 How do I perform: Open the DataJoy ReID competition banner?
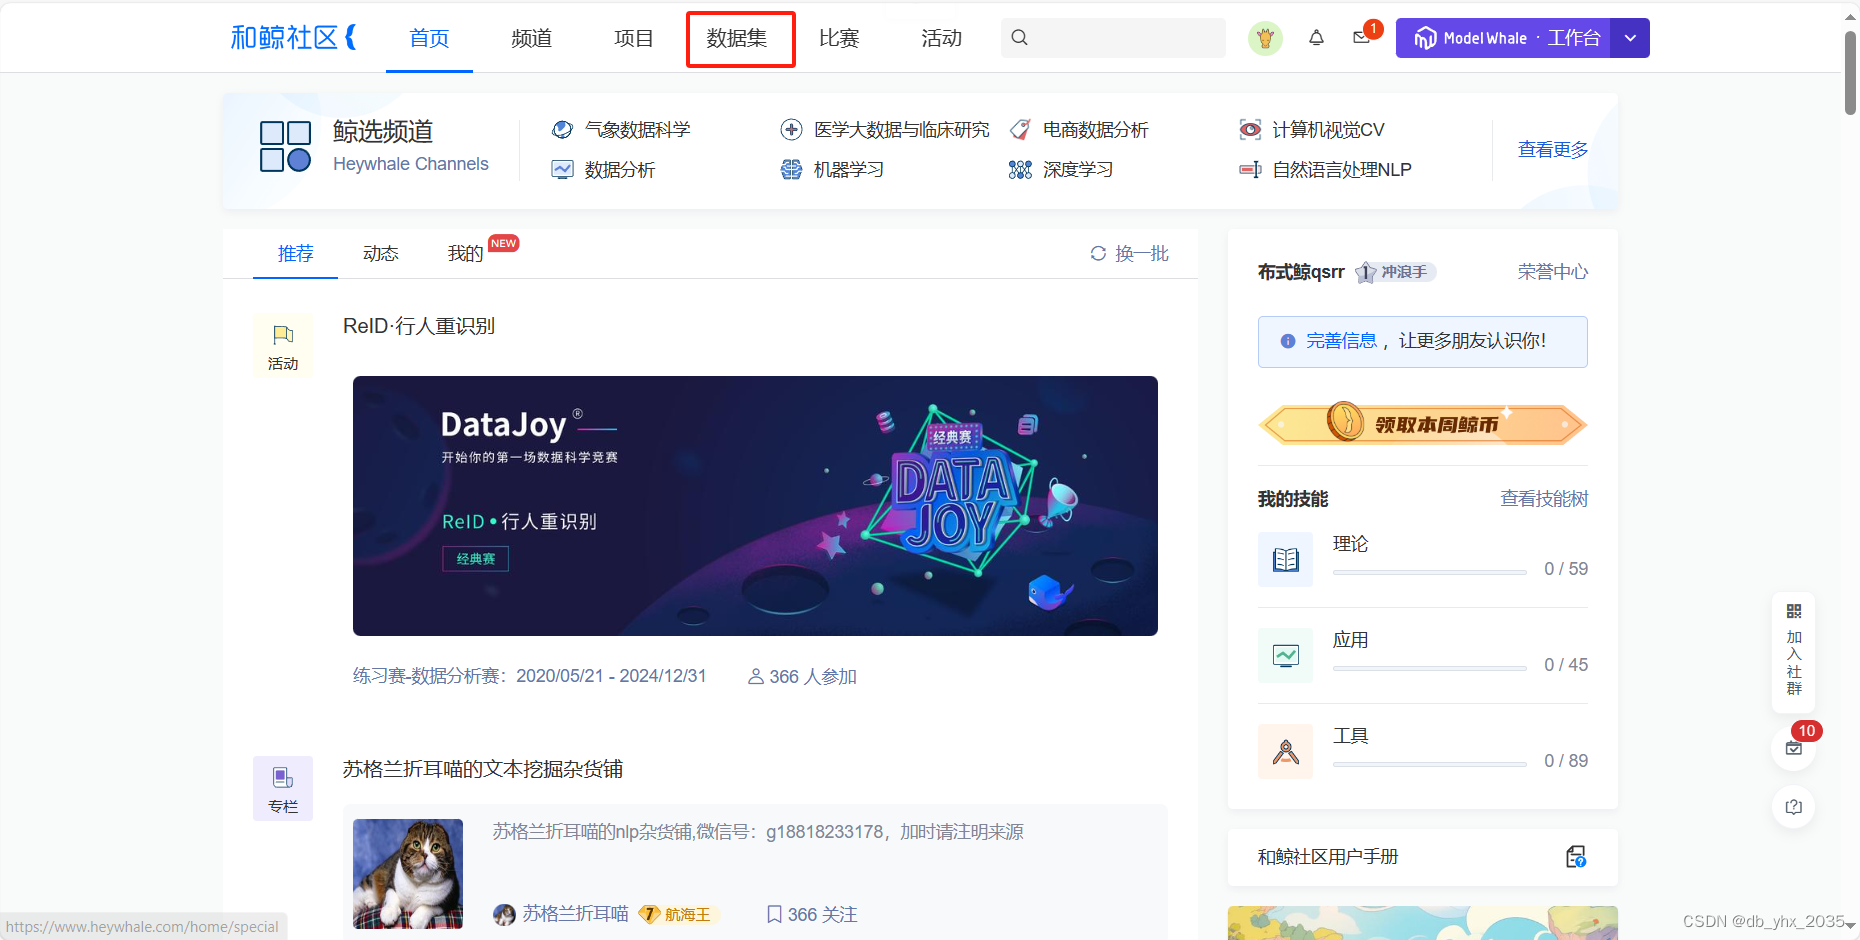coord(755,506)
